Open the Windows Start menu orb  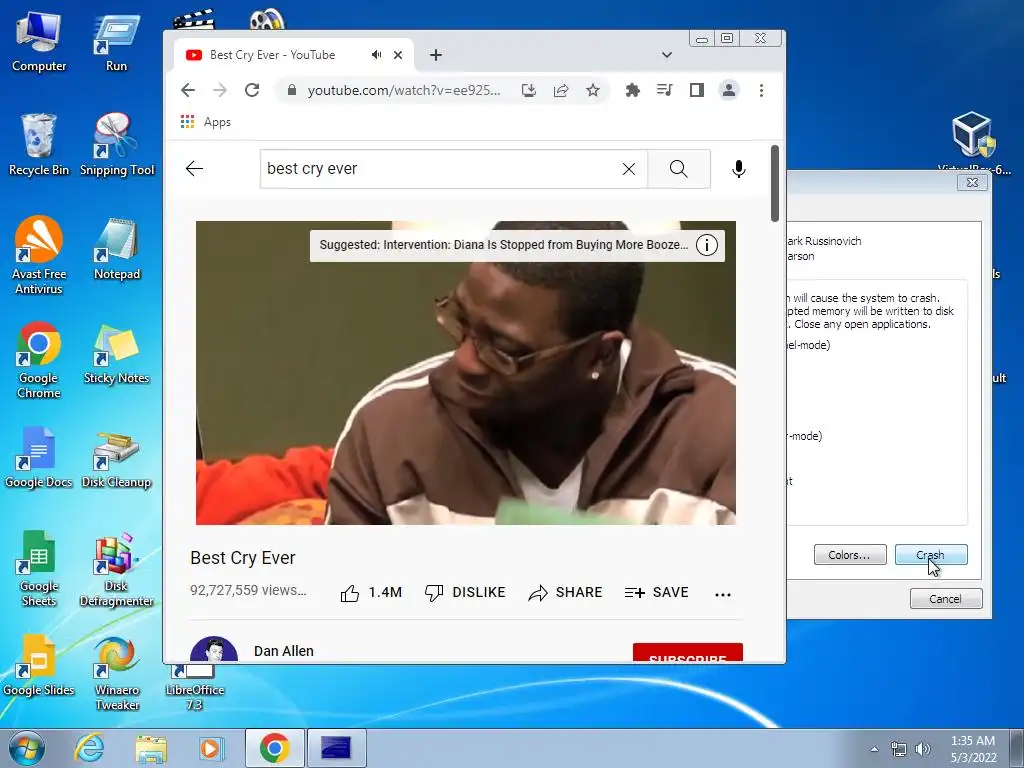pos(25,748)
